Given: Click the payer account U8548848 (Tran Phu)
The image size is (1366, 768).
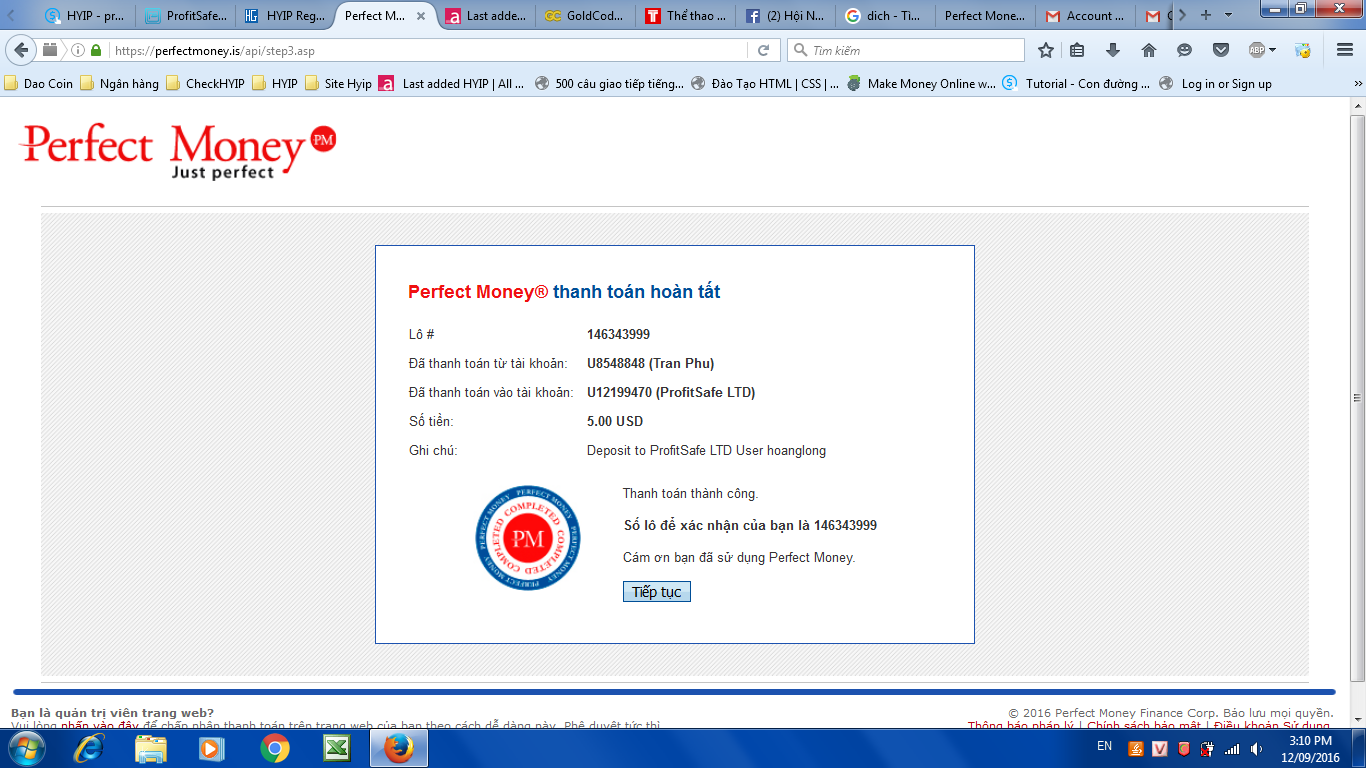Looking at the screenshot, I should pyautogui.click(x=650, y=363).
